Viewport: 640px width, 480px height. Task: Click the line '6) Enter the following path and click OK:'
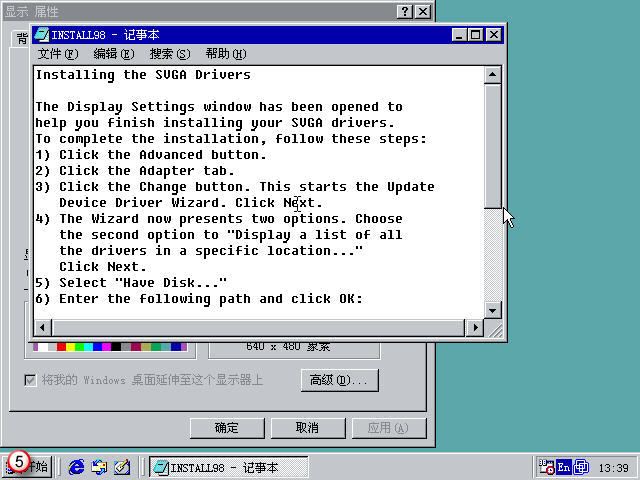[199, 298]
